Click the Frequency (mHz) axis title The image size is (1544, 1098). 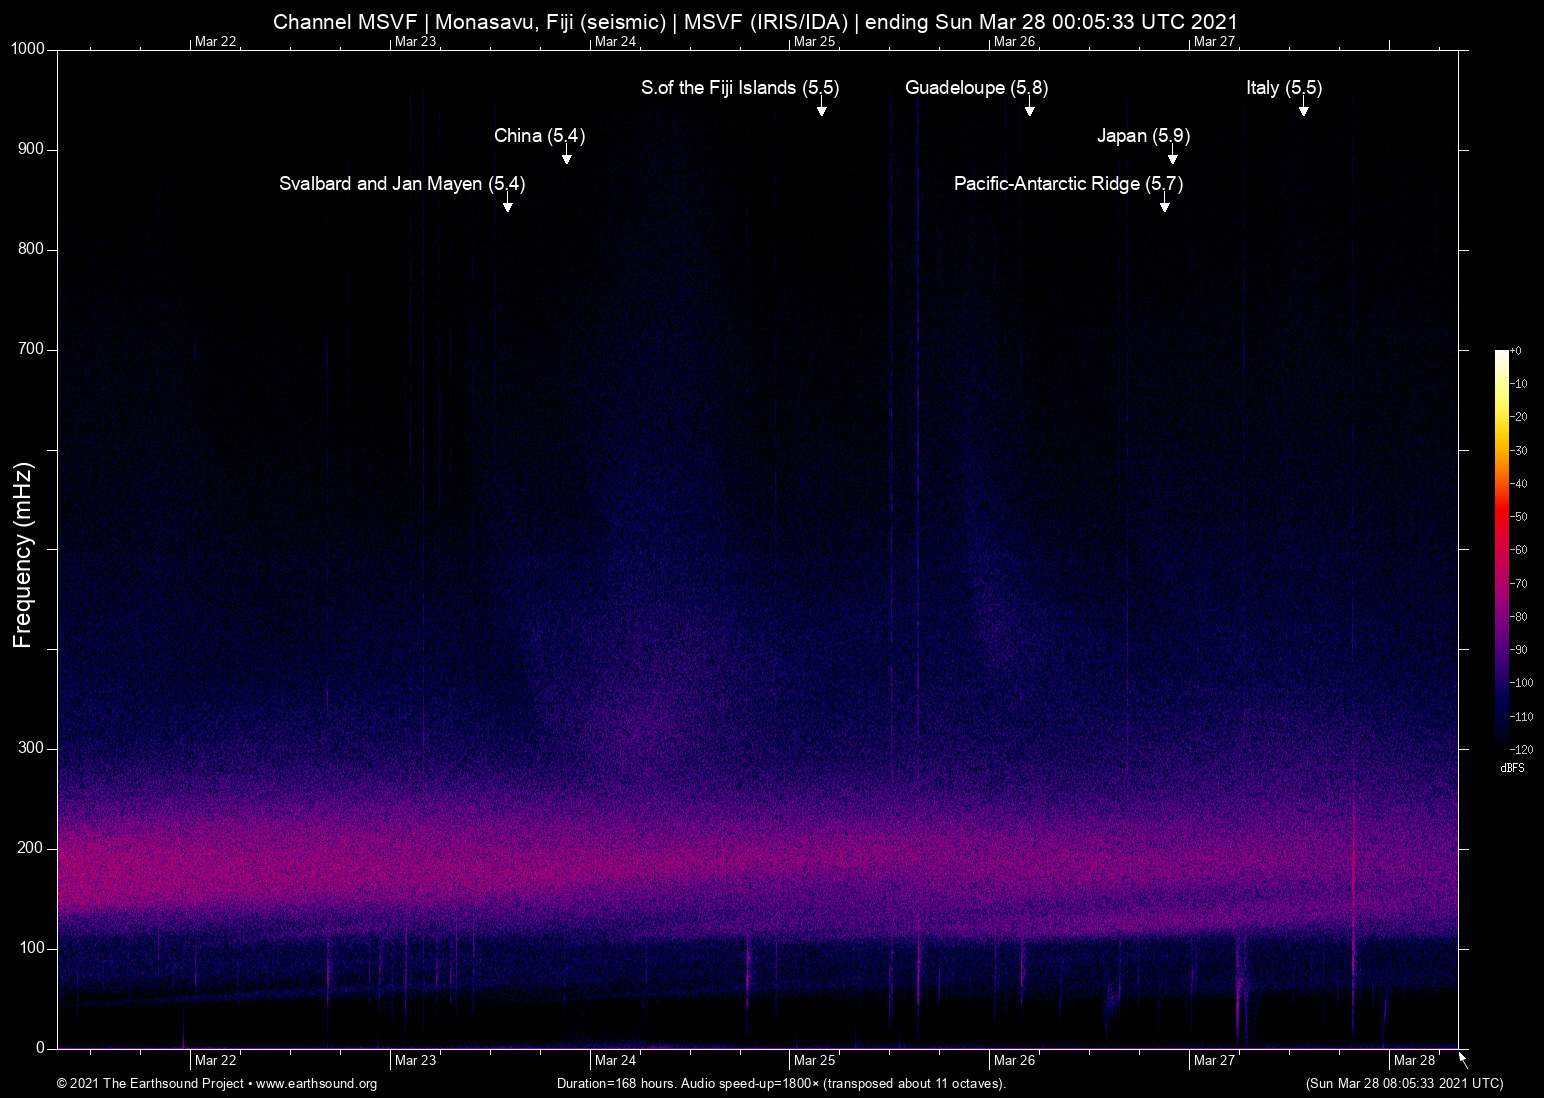coord(23,555)
